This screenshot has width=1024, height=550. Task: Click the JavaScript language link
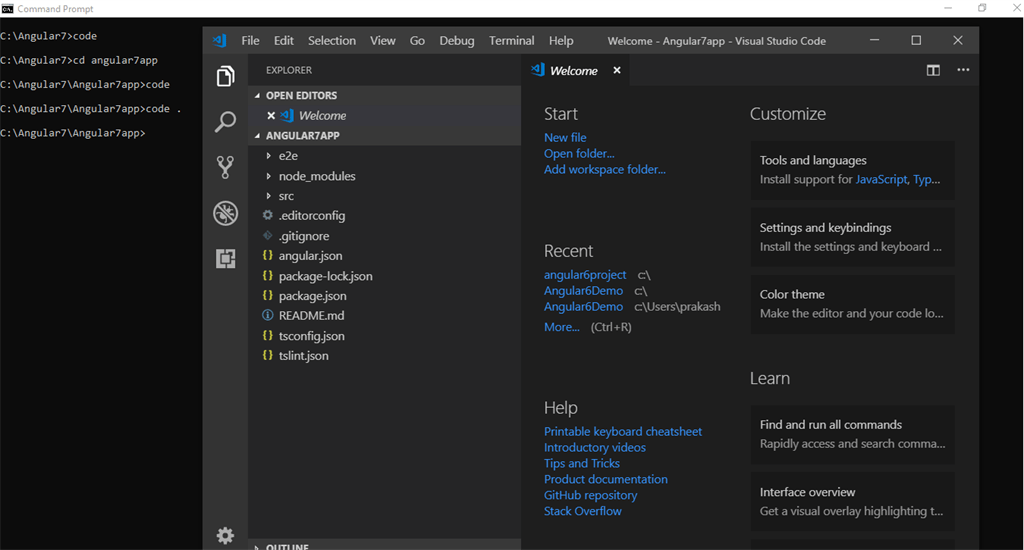pyautogui.click(x=881, y=179)
